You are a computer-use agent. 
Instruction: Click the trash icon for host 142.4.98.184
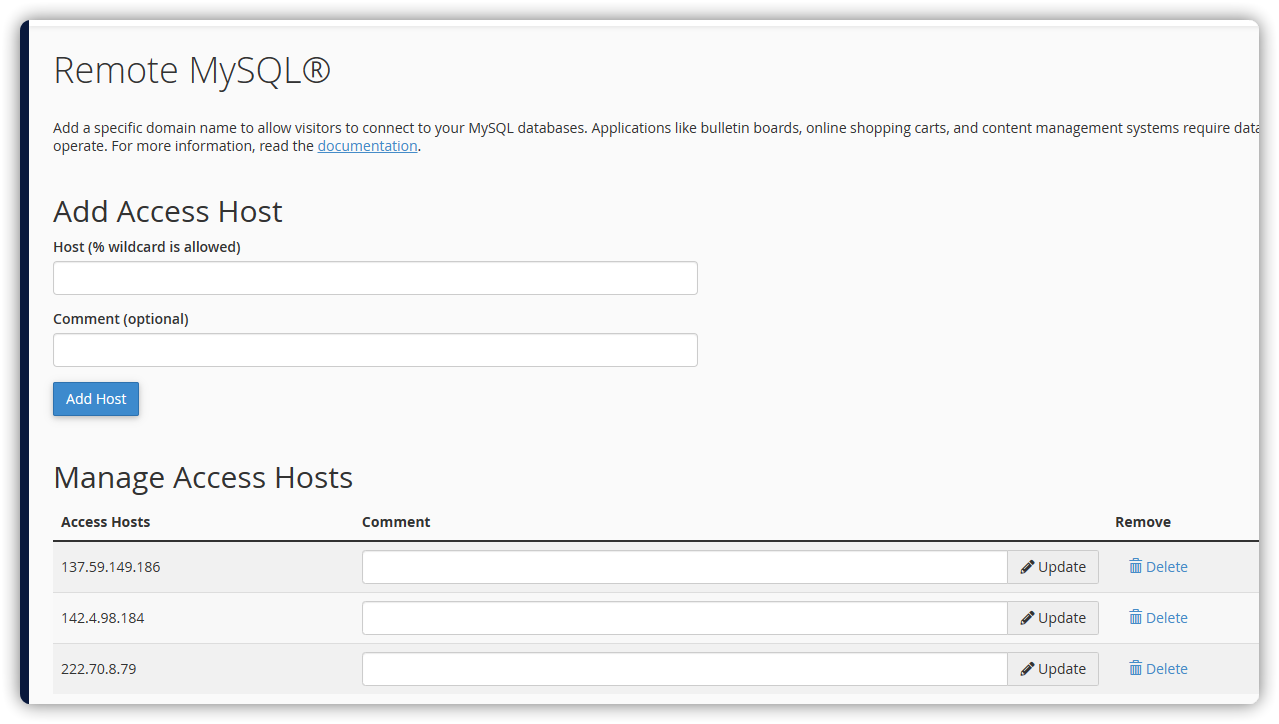[1135, 617]
